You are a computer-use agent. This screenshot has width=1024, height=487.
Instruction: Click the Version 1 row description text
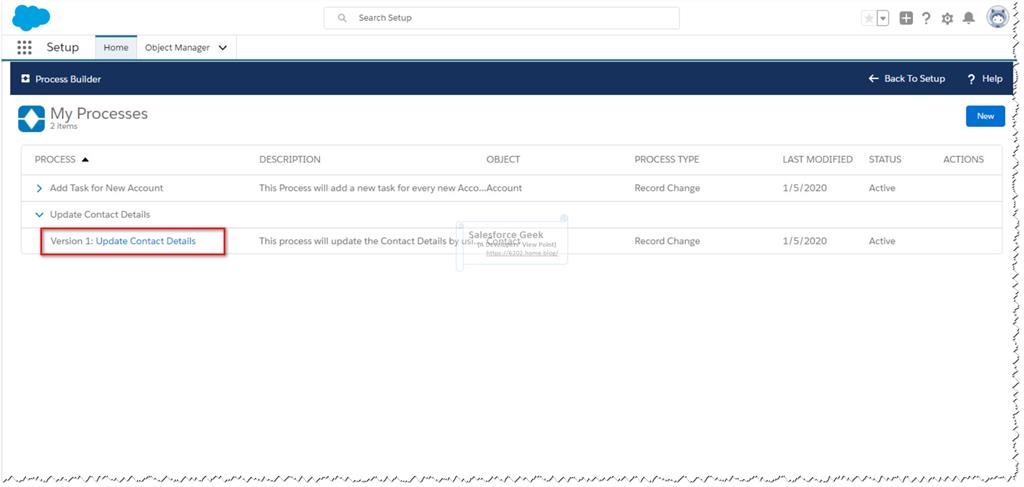(x=371, y=241)
